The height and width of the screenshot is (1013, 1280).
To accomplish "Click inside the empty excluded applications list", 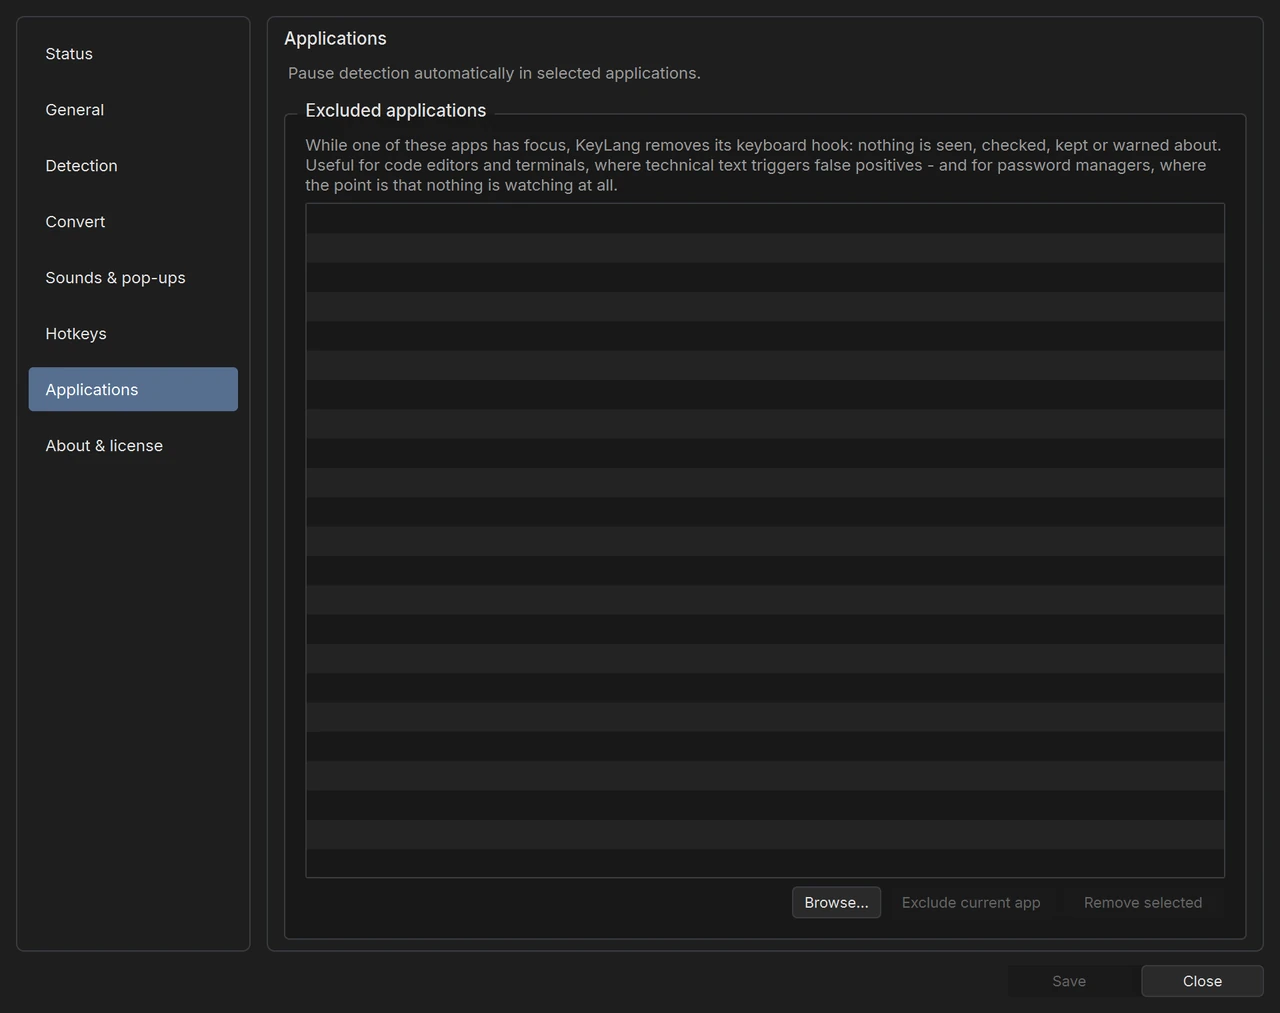I will pos(765,540).
